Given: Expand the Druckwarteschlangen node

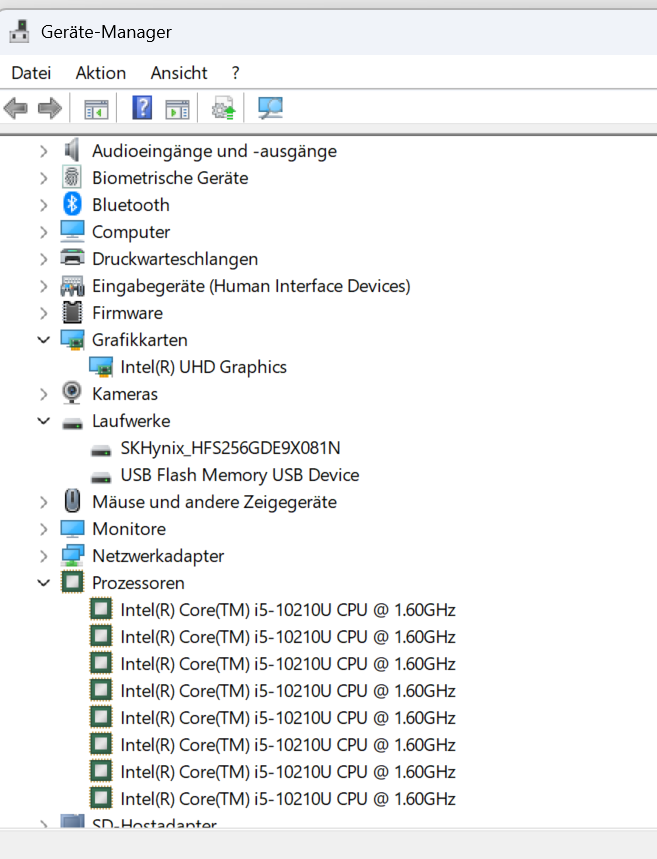Looking at the screenshot, I should point(43,259).
